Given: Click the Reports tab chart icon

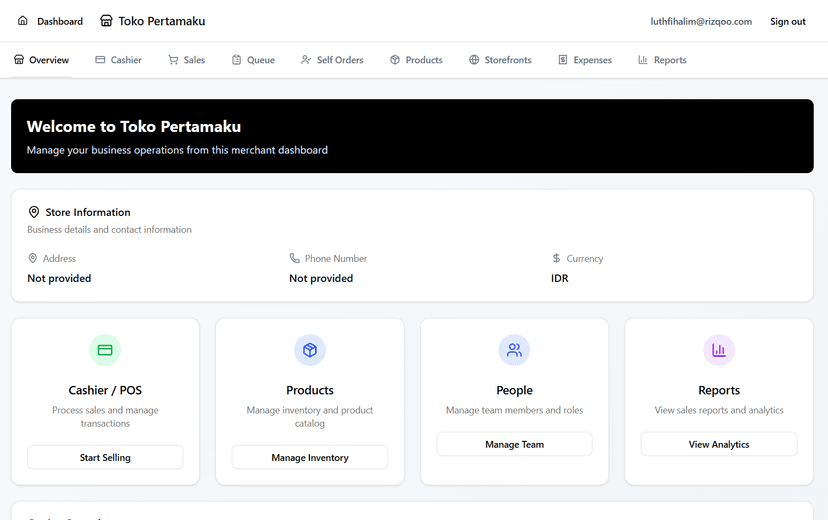Looking at the screenshot, I should (643, 60).
